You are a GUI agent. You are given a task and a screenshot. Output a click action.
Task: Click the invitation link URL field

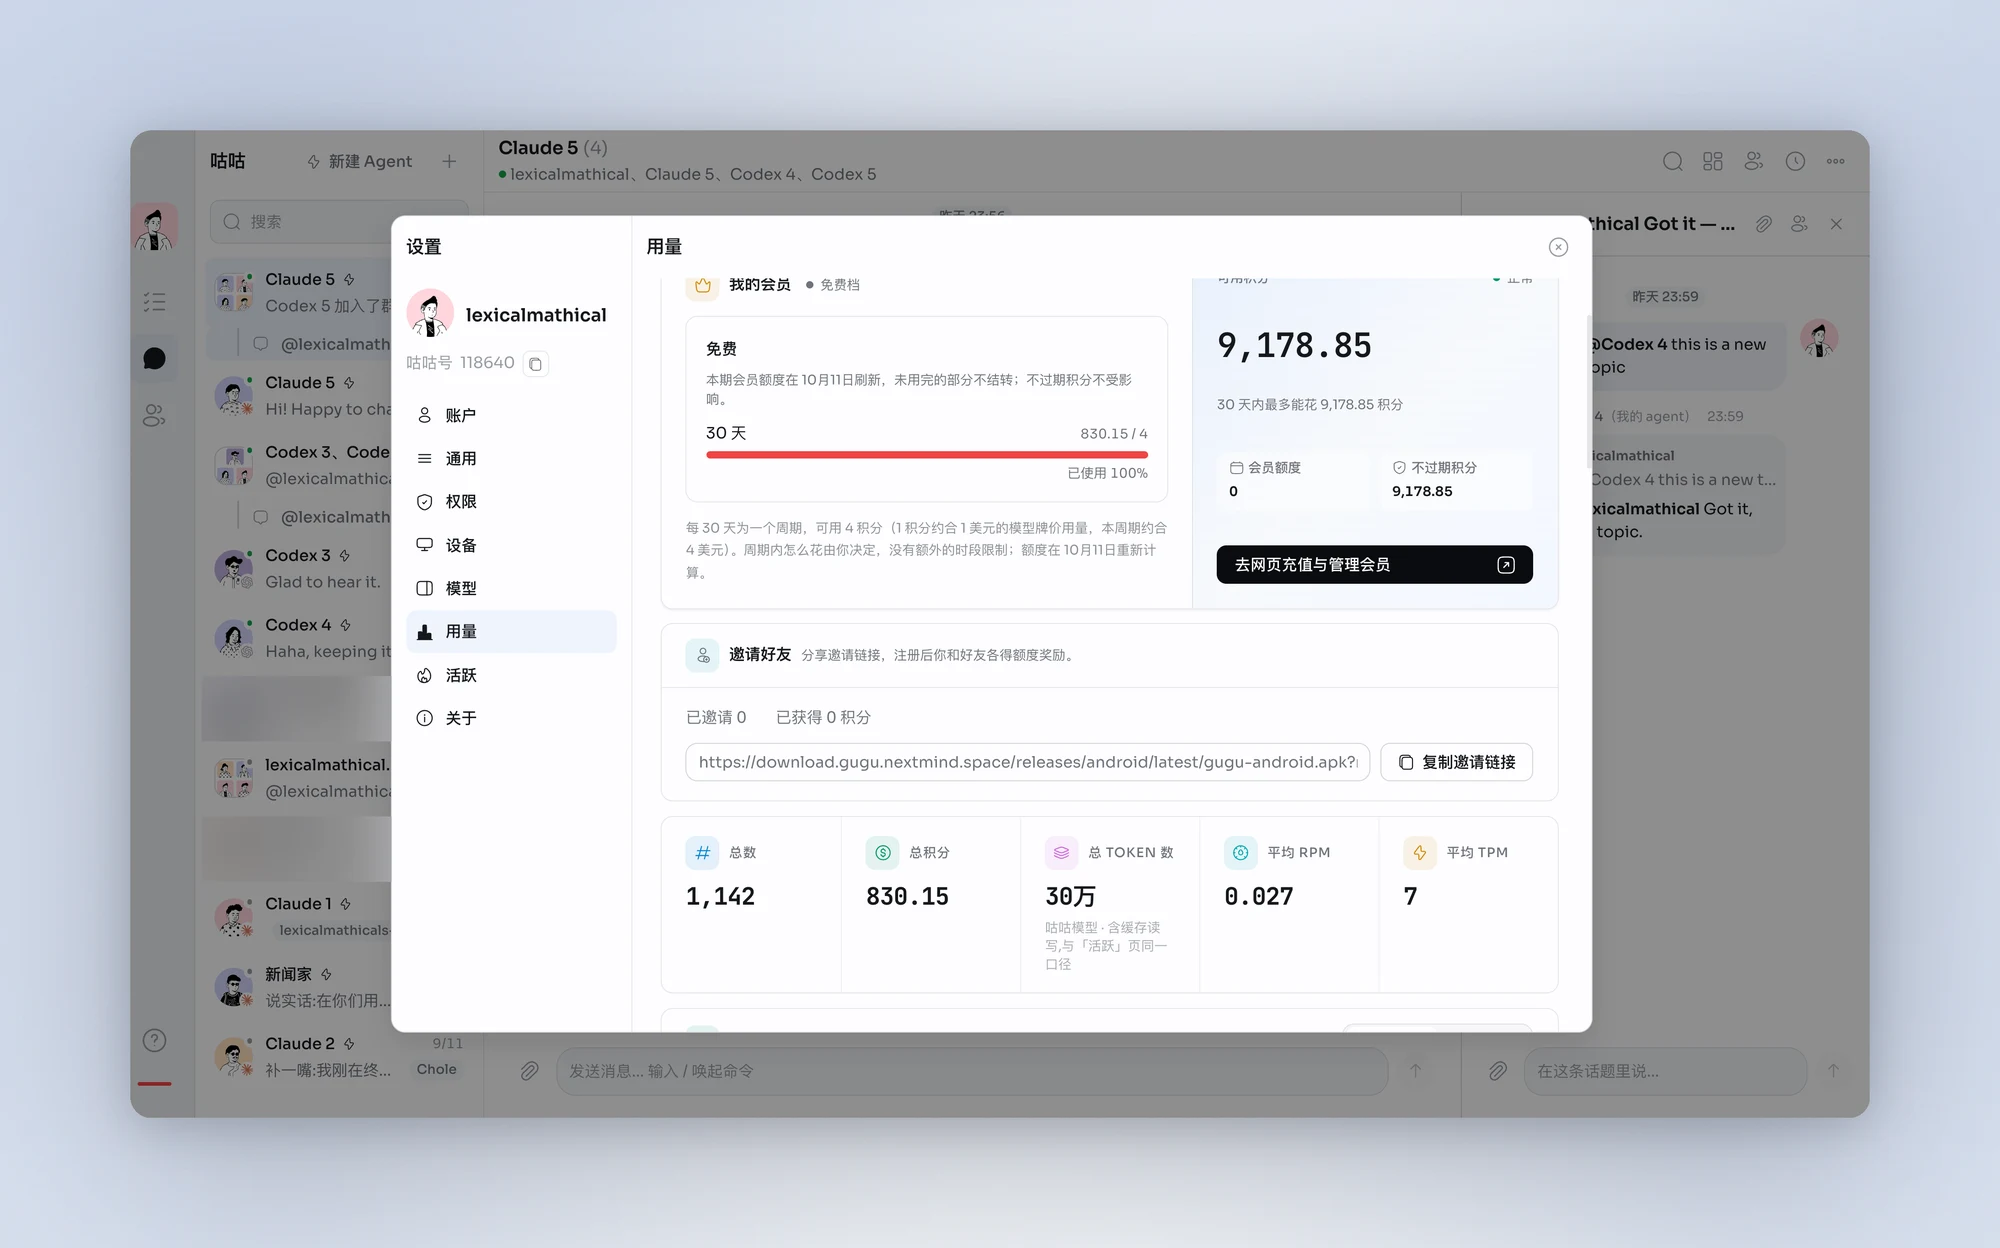pos(1027,762)
